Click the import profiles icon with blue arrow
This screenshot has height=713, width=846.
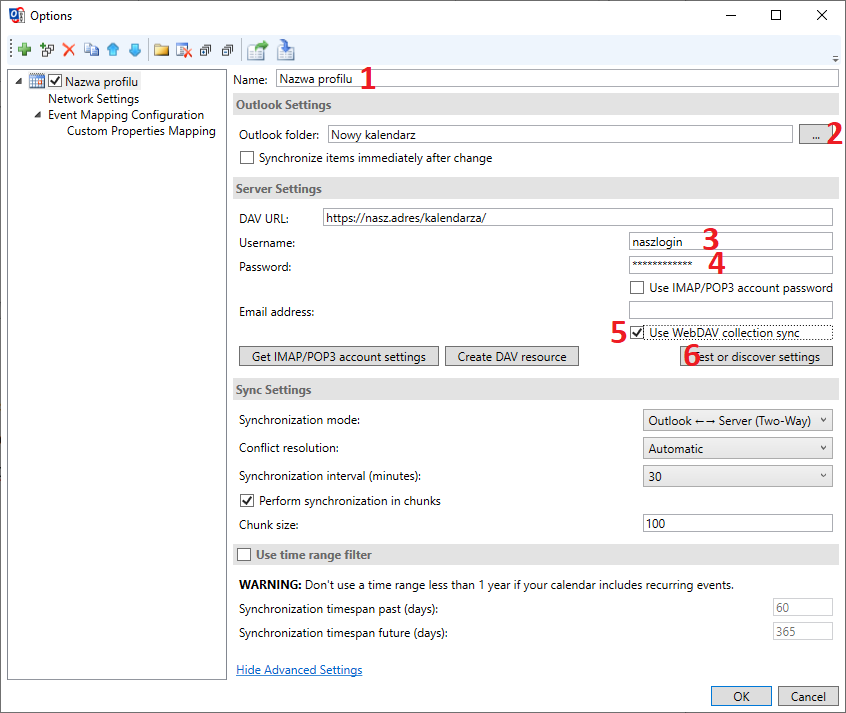click(285, 49)
